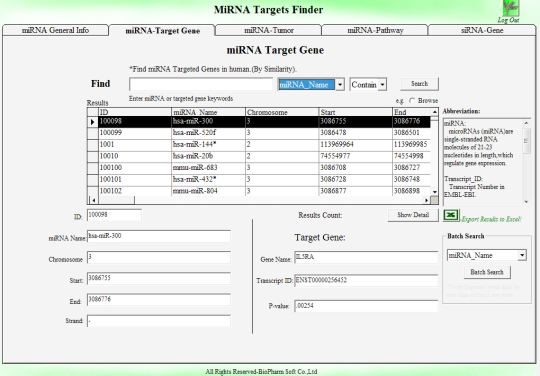Click results table vertical scroll down arrow
540x376 pixels.
435,192
